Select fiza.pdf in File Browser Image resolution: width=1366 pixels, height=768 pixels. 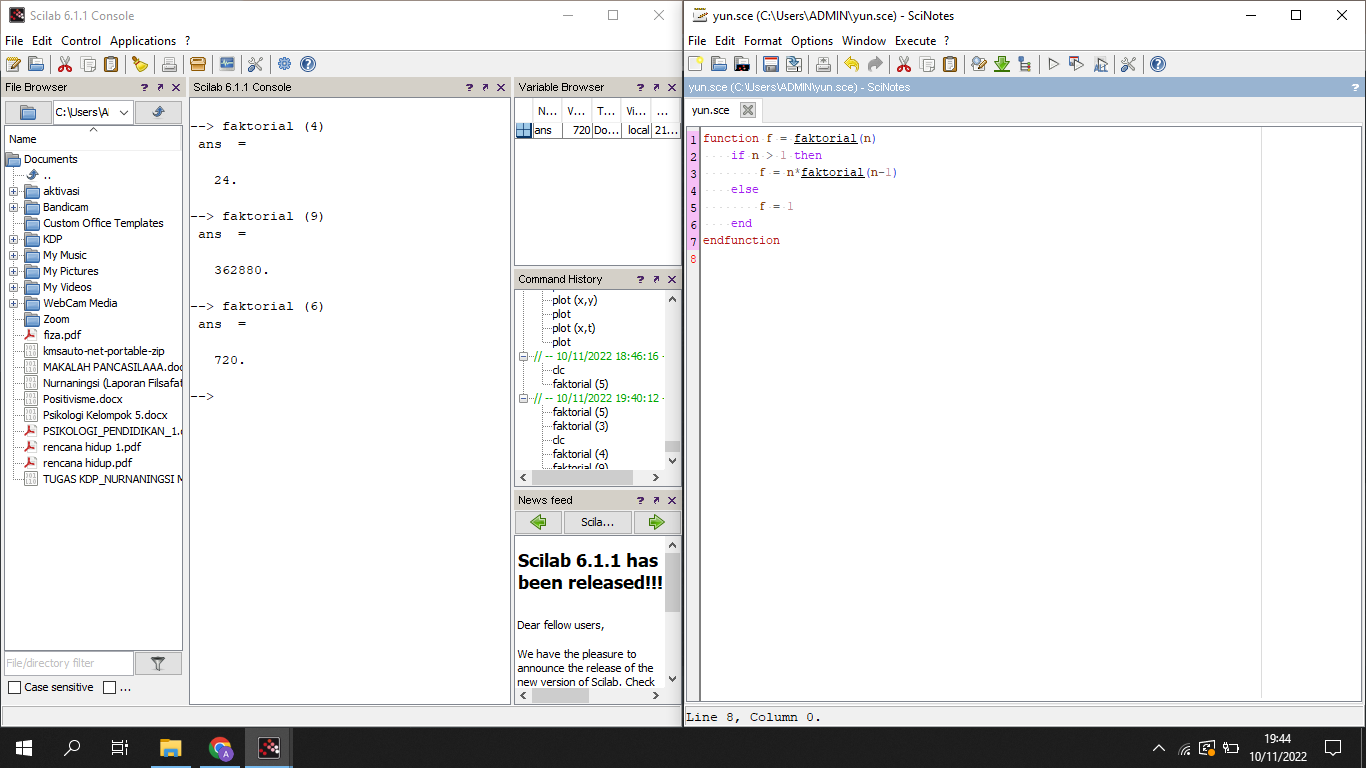[x=62, y=335]
